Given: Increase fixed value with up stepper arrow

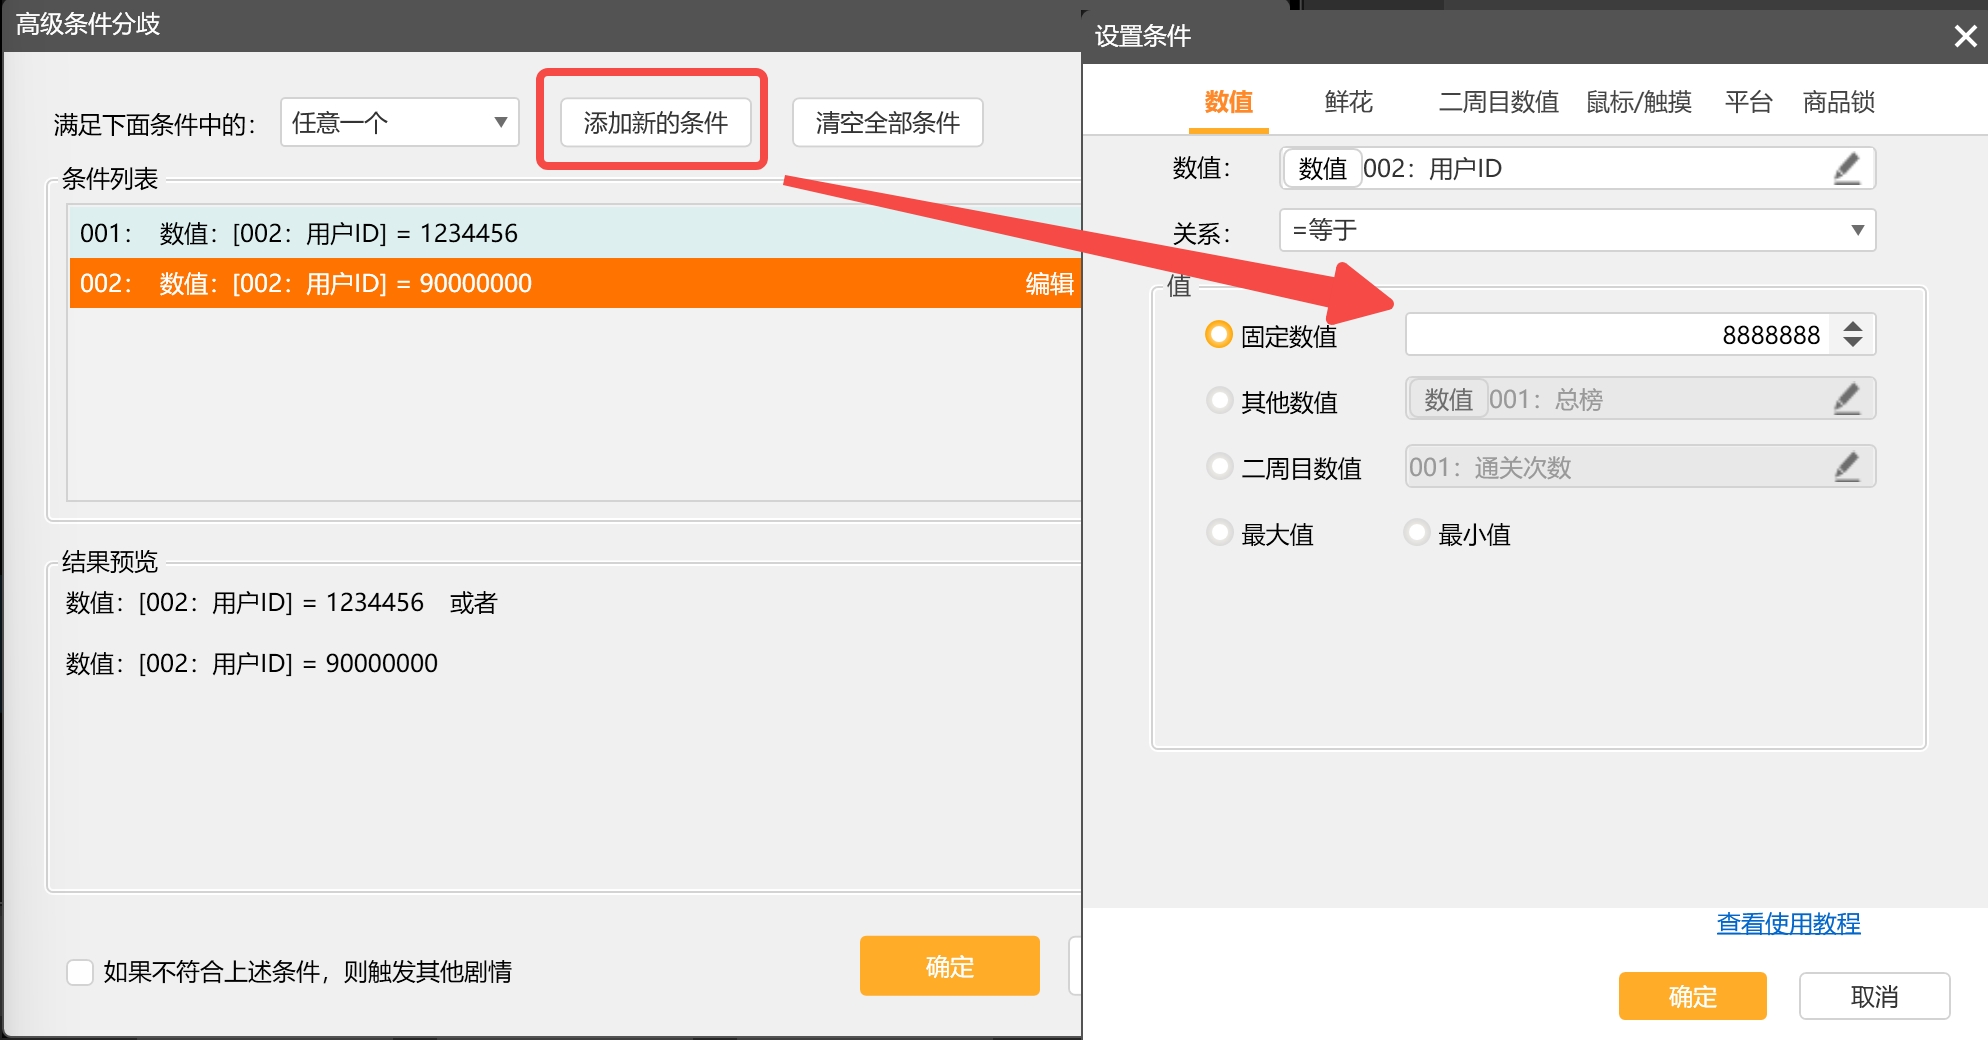Looking at the screenshot, I should (x=1853, y=326).
